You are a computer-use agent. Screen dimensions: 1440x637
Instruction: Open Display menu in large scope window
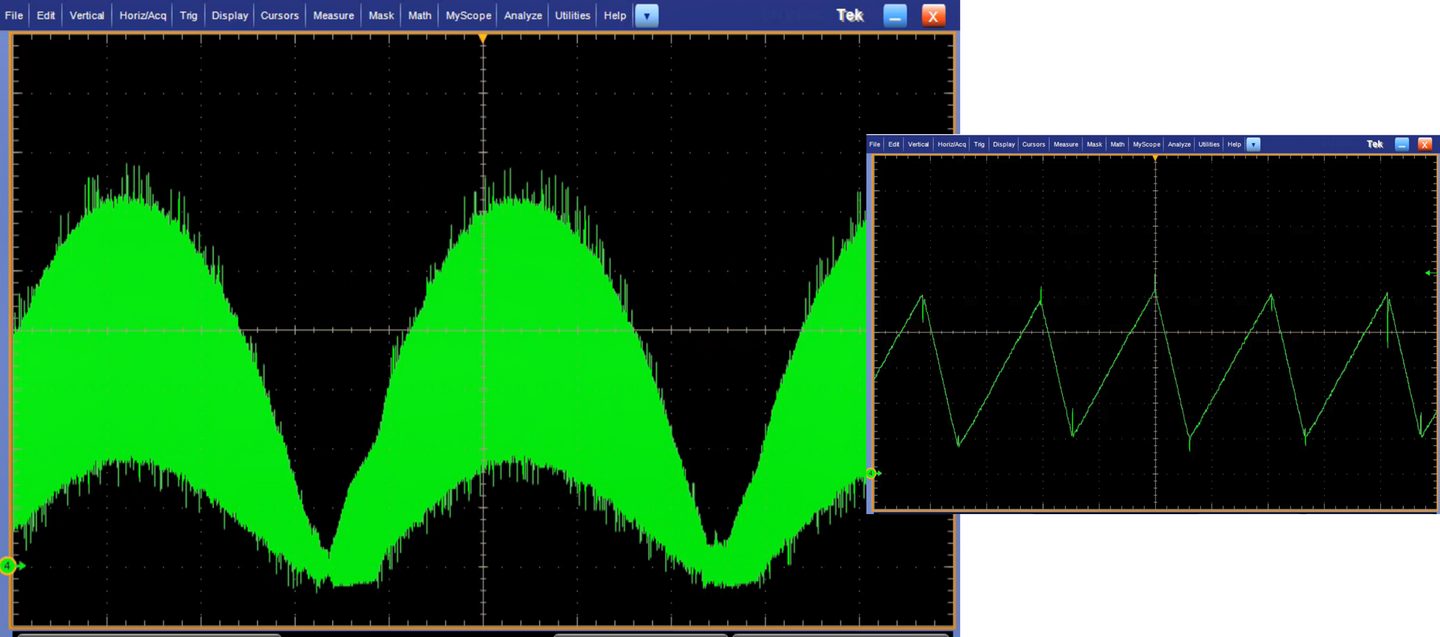[230, 15]
